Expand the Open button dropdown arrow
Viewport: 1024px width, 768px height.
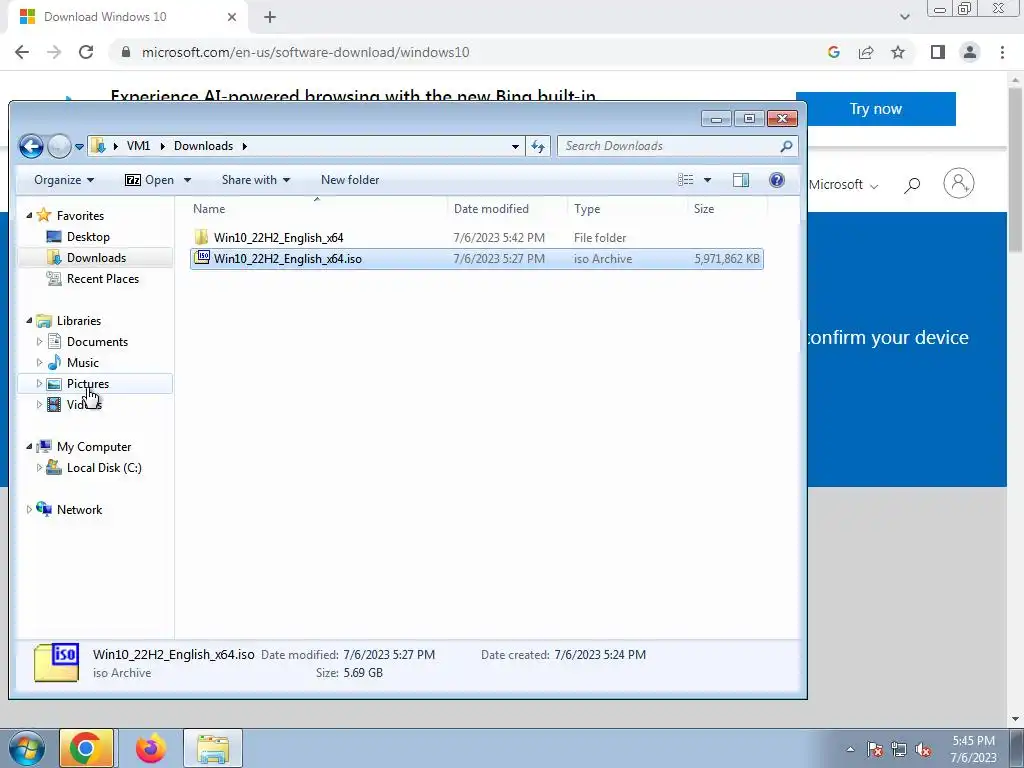pos(187,180)
